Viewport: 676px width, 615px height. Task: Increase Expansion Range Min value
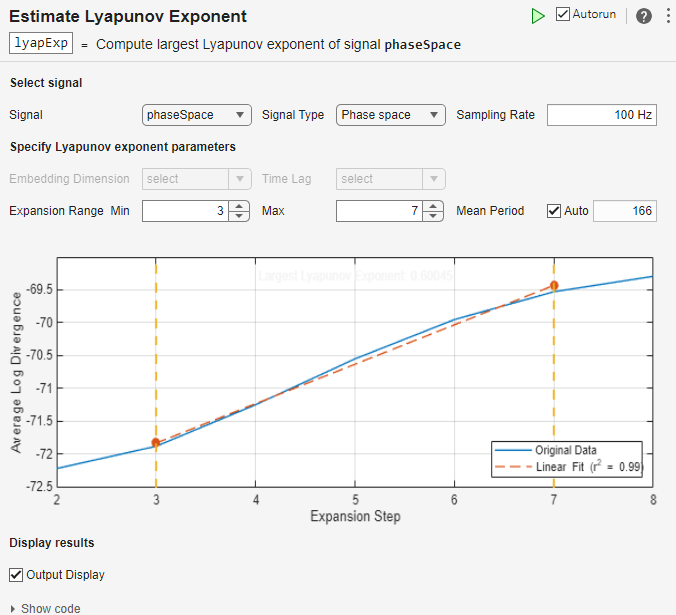click(238, 206)
